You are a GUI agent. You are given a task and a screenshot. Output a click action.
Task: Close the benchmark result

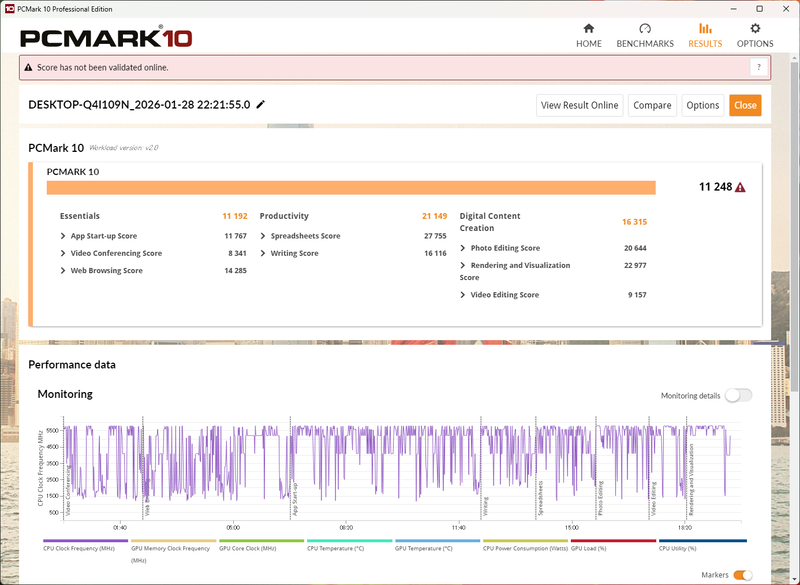[x=745, y=104]
